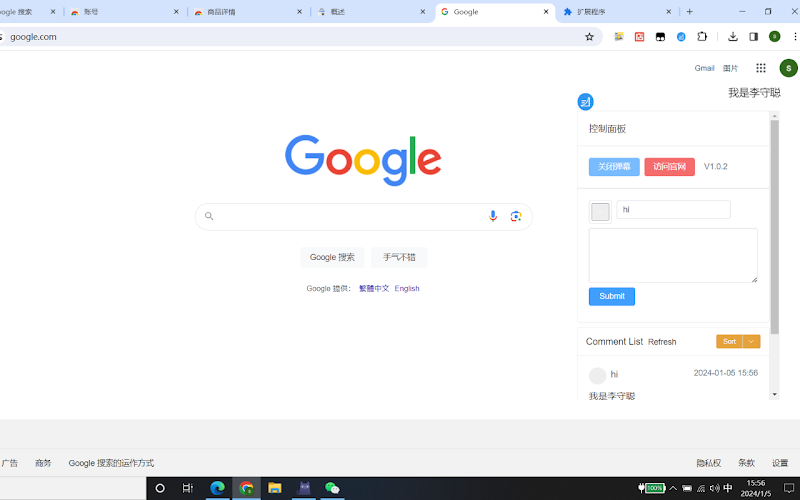Viewport: 800px width, 500px height.
Task: Bookmark this page with the star icon
Action: (x=589, y=37)
